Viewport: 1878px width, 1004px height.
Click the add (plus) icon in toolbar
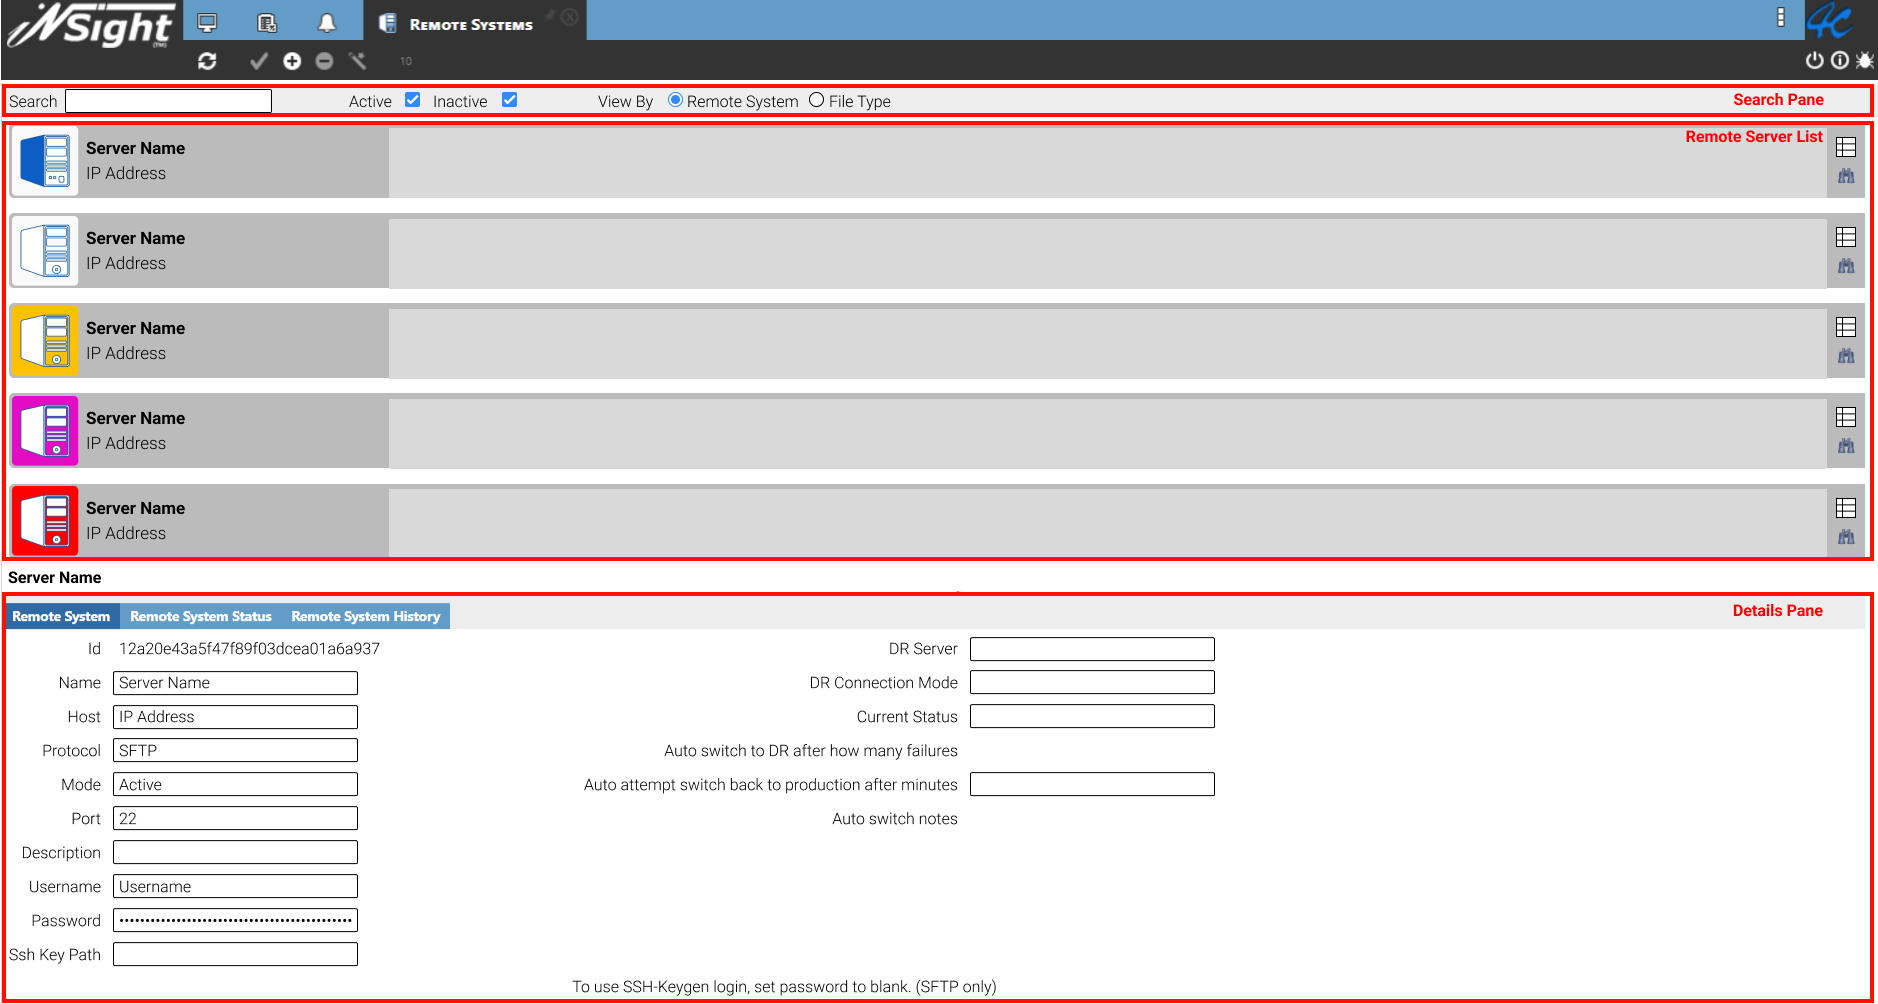[x=292, y=61]
